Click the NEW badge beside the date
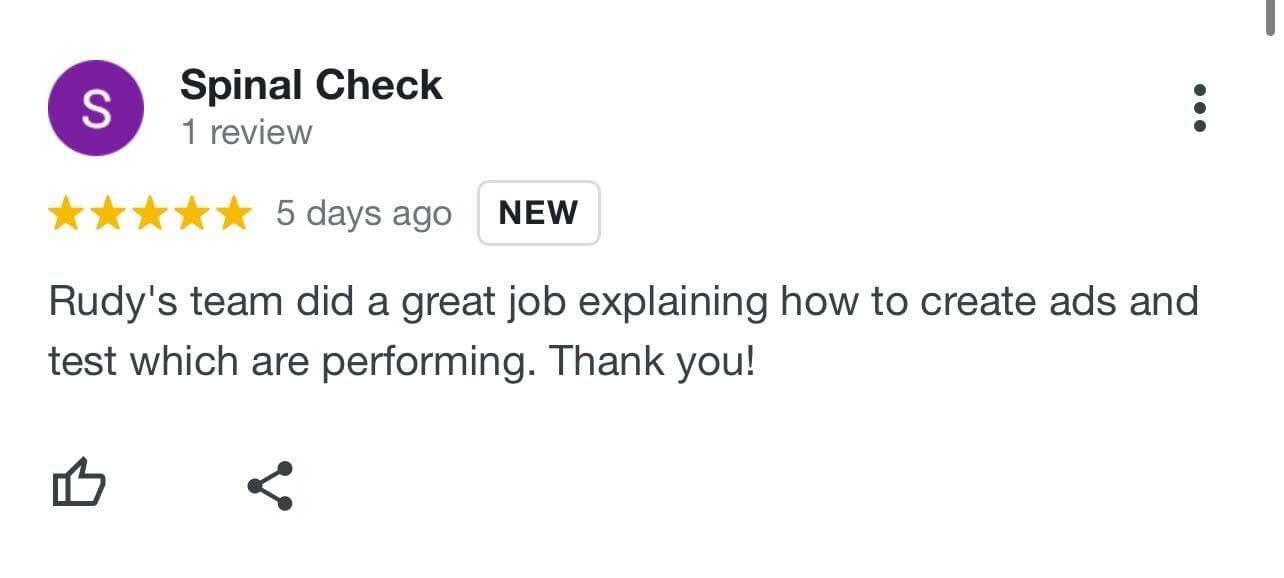Viewport: 1284px width, 578px height. [539, 213]
